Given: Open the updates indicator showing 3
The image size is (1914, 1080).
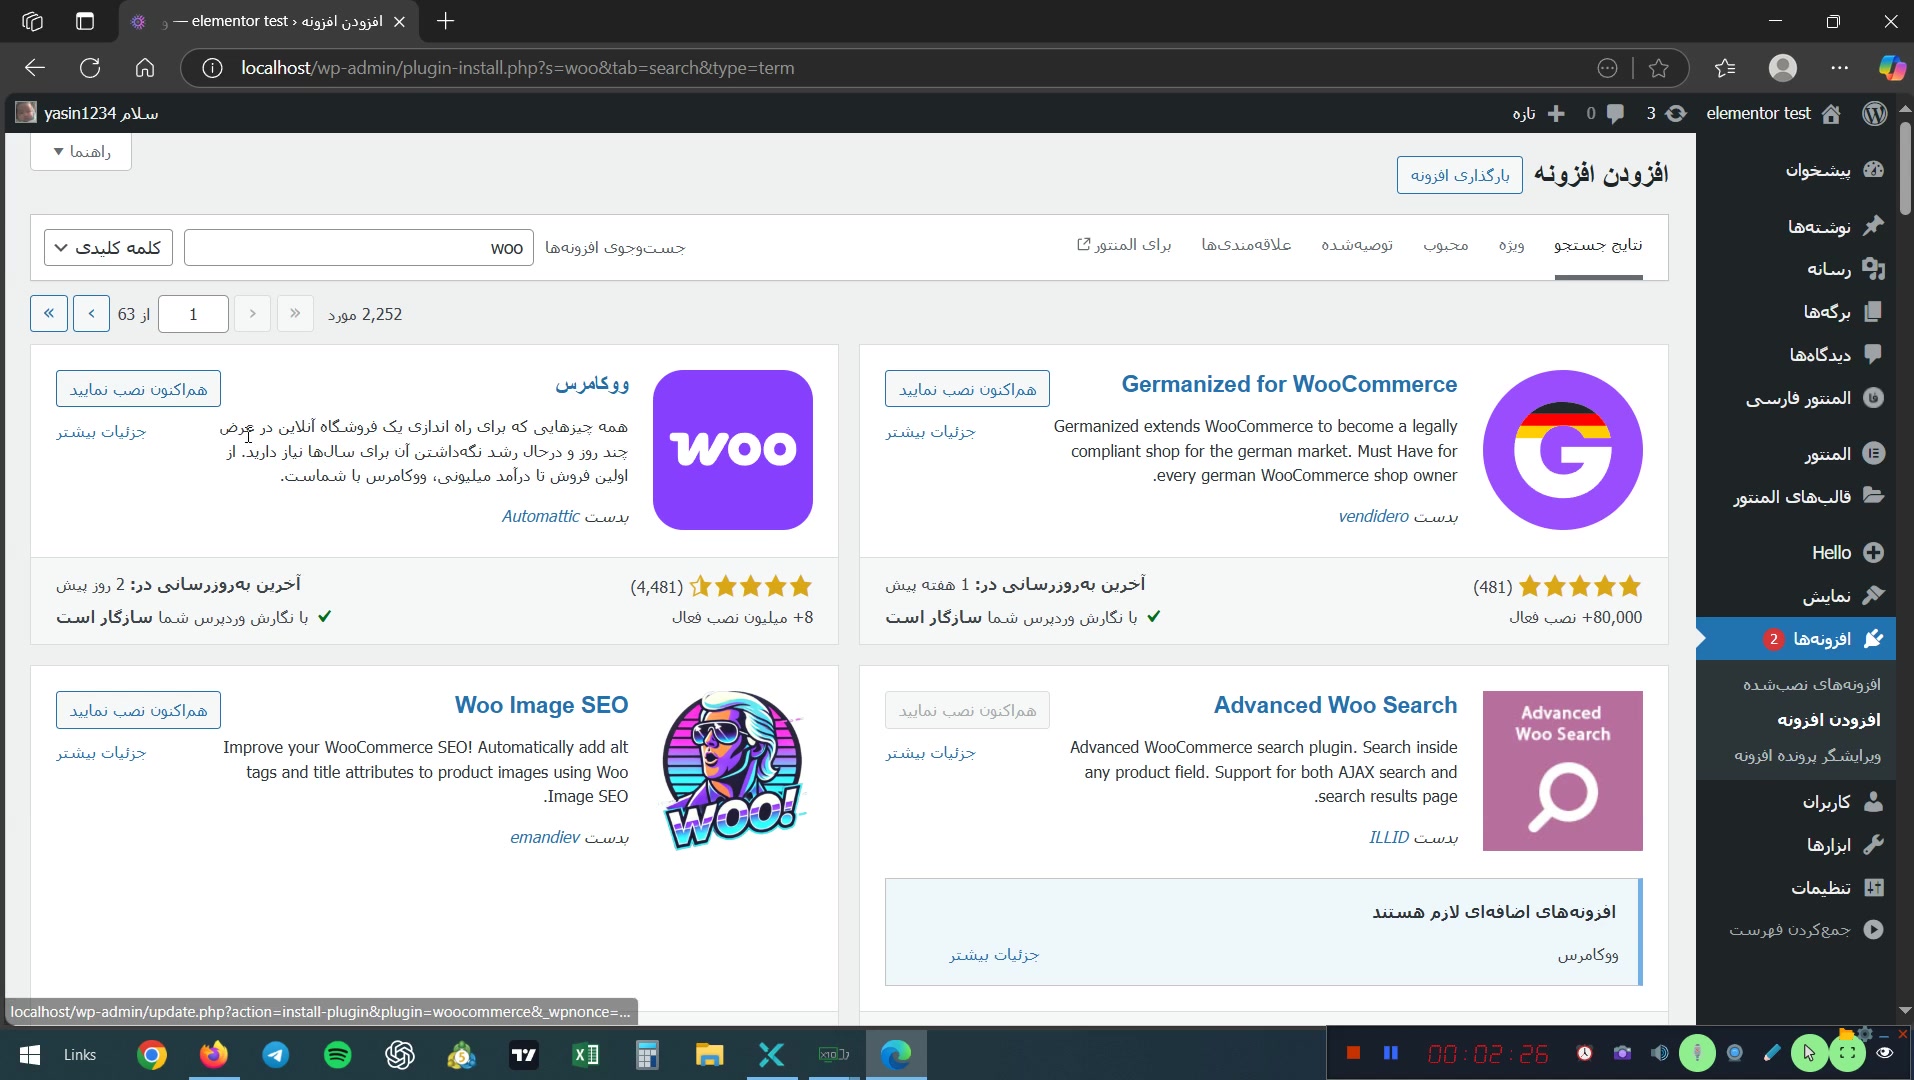Looking at the screenshot, I should click(1666, 113).
